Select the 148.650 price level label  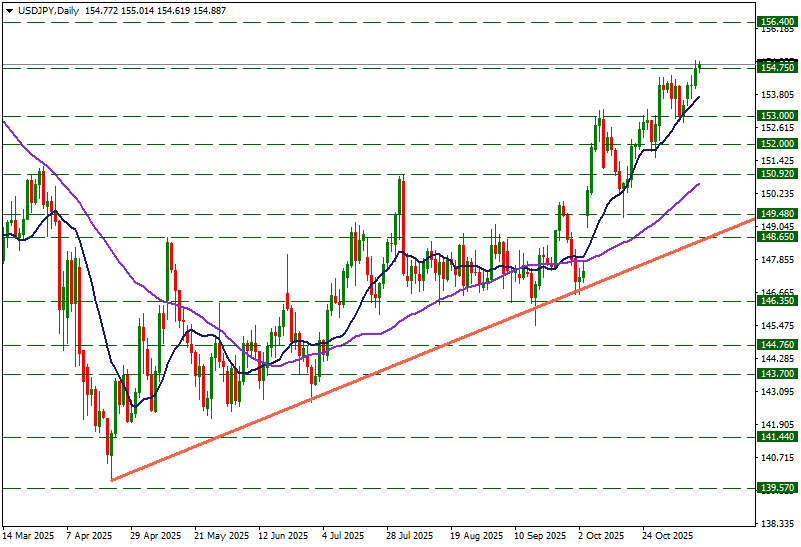click(x=776, y=237)
